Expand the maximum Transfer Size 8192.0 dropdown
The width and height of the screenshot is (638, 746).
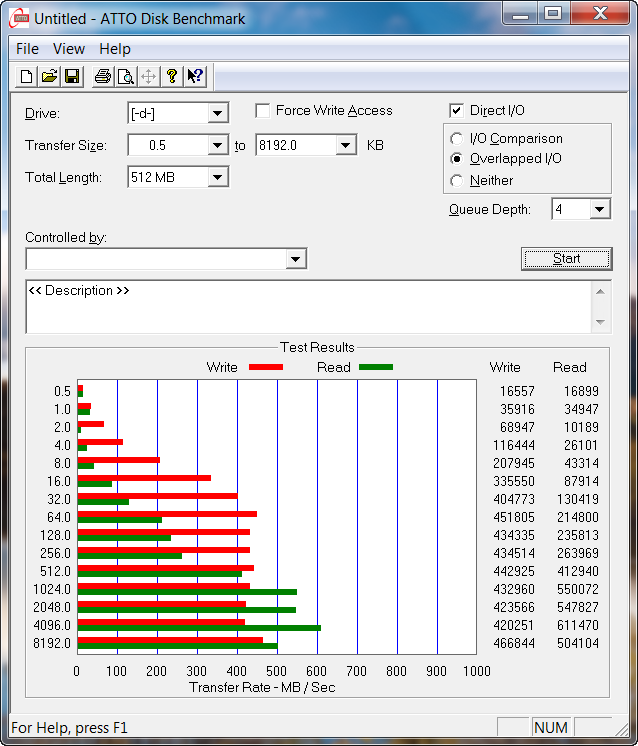345,145
